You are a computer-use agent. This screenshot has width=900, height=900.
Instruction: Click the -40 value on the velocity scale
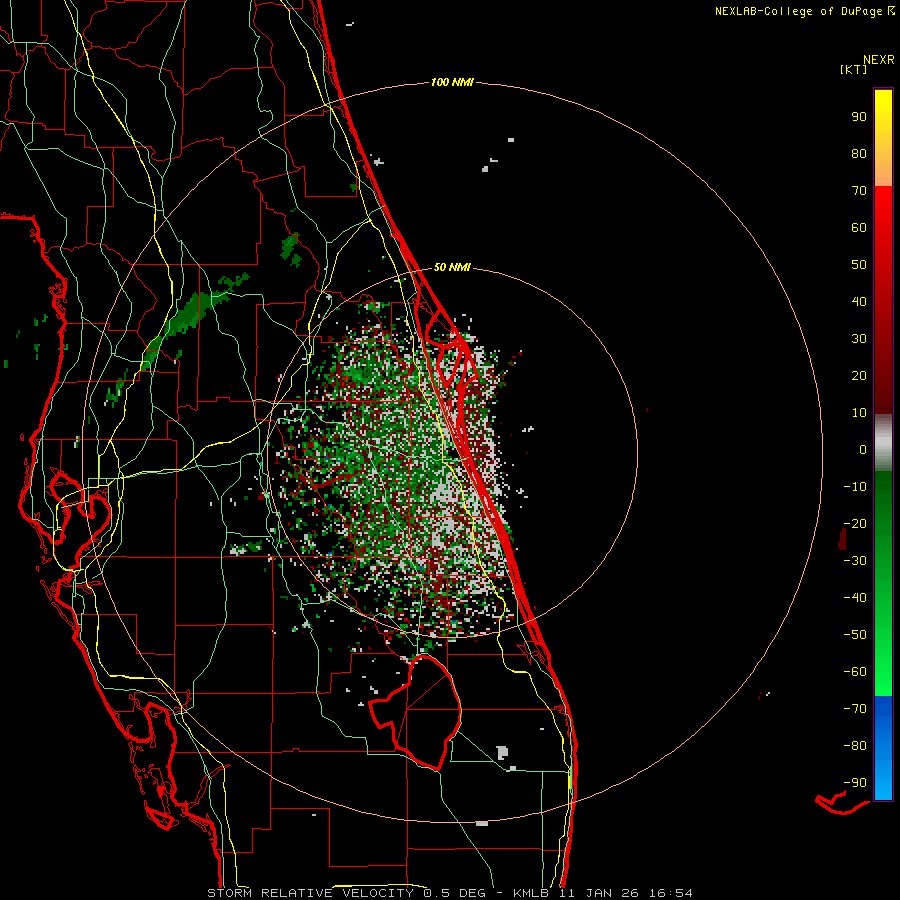coord(855,598)
